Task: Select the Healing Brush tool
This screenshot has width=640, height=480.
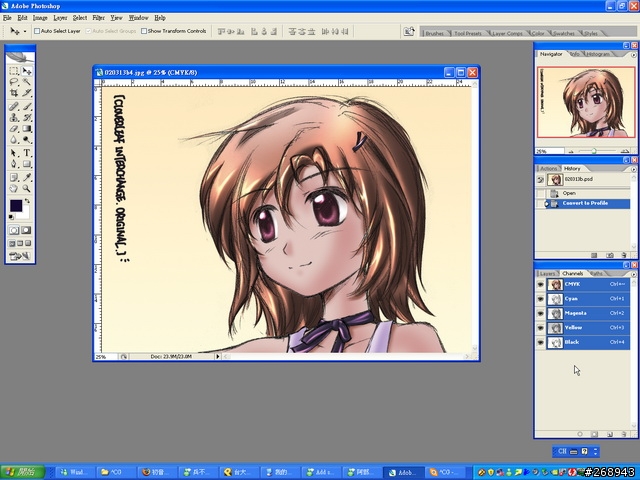Action: pyautogui.click(x=14, y=107)
